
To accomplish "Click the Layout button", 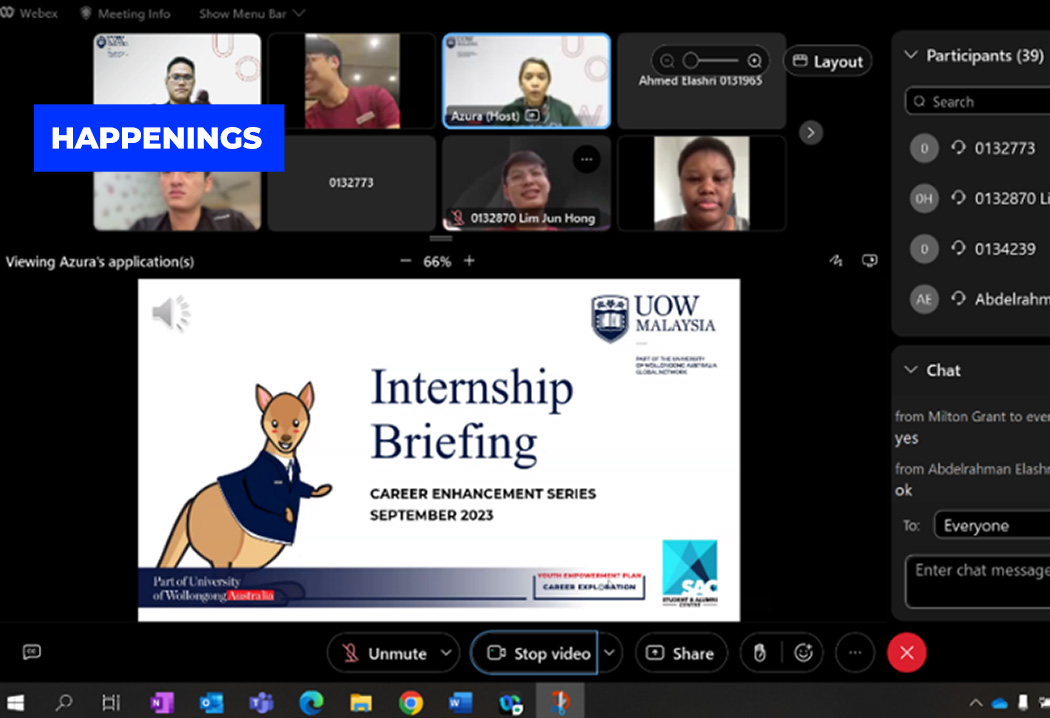I will 827,61.
